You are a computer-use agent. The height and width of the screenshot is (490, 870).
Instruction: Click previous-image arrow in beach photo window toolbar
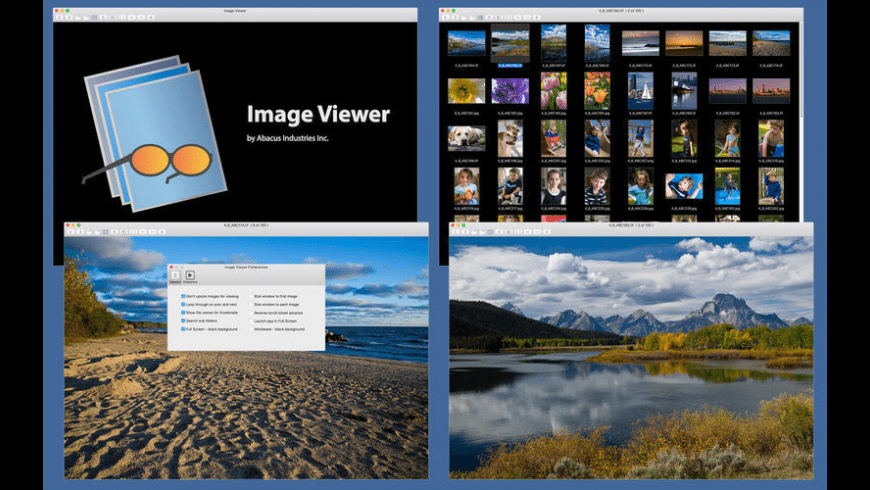[71, 231]
